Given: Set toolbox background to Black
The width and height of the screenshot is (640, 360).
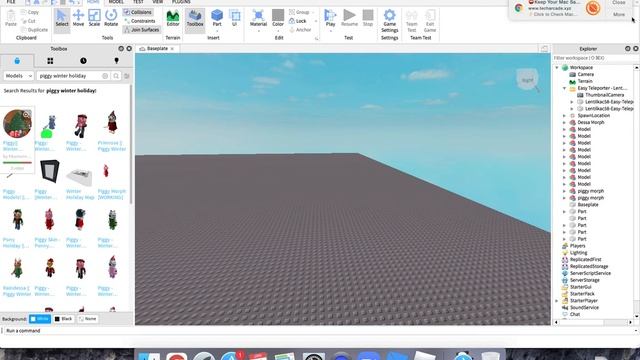Looking at the screenshot, I should point(63,319).
